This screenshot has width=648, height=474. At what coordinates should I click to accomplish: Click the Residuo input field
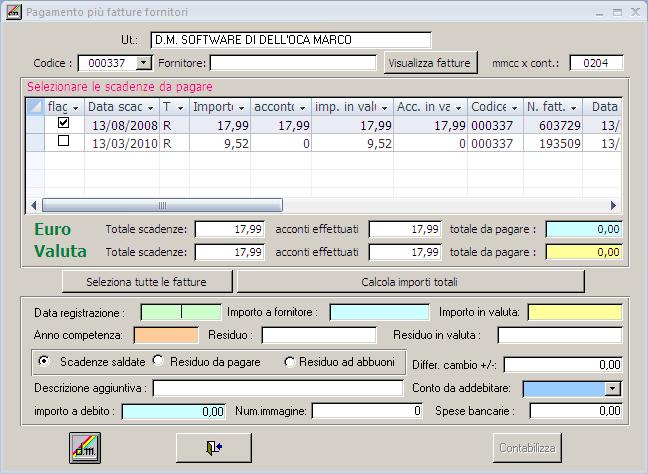(319, 335)
